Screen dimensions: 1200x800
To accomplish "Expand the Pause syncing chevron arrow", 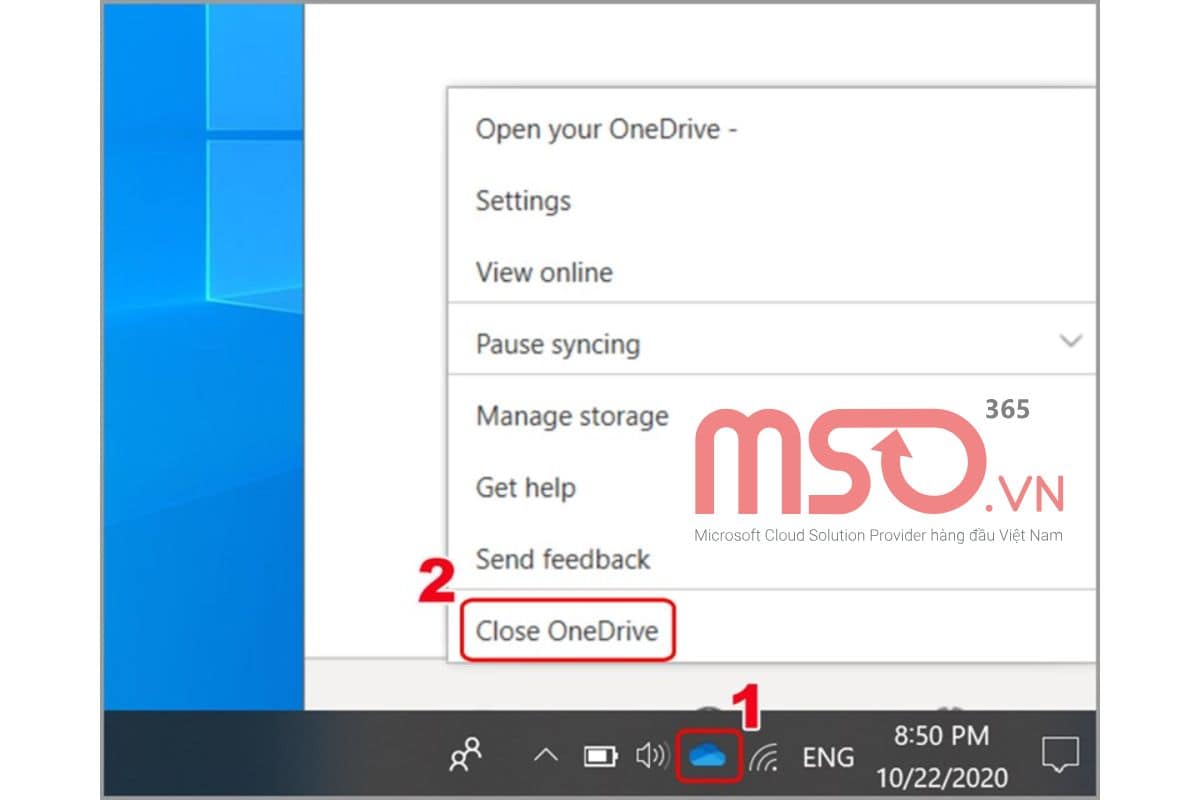I will (1071, 341).
